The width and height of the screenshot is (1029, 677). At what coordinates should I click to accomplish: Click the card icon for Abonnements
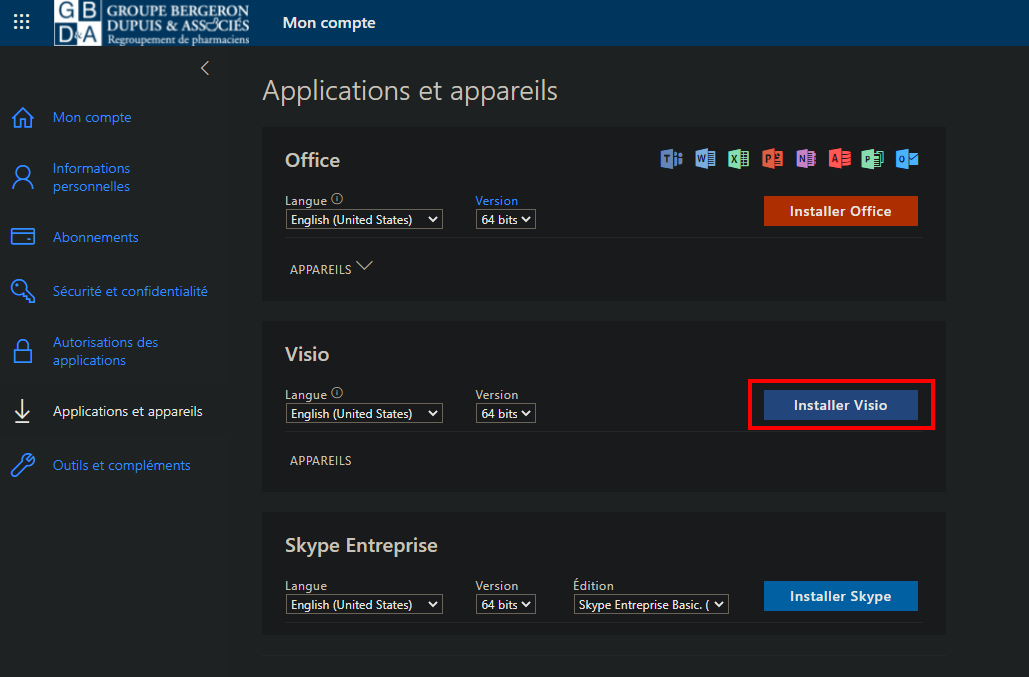tap(23, 237)
